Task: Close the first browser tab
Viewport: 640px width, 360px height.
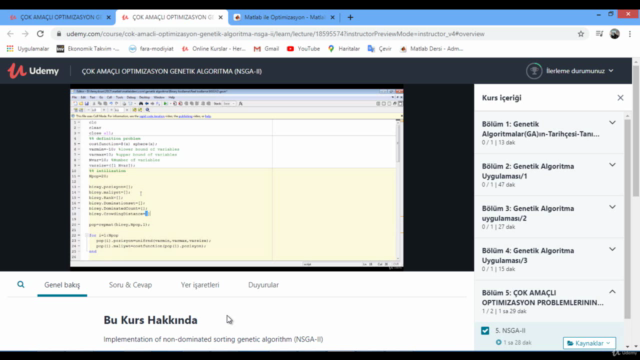Action: tap(109, 17)
